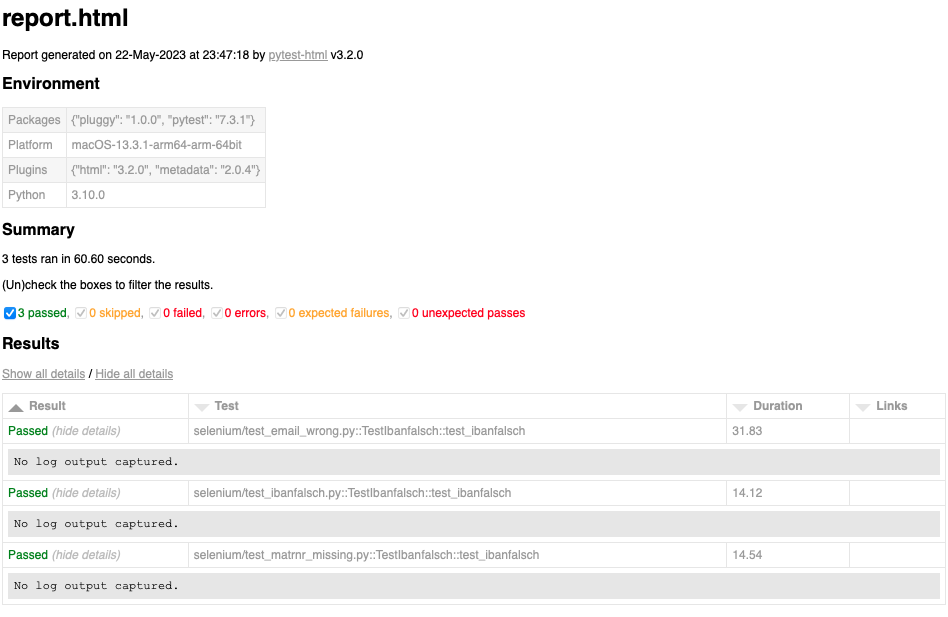Screen dimensions: 948x617
Task: Toggle the 0 failed filter checkbox
Action: pyautogui.click(x=155, y=313)
